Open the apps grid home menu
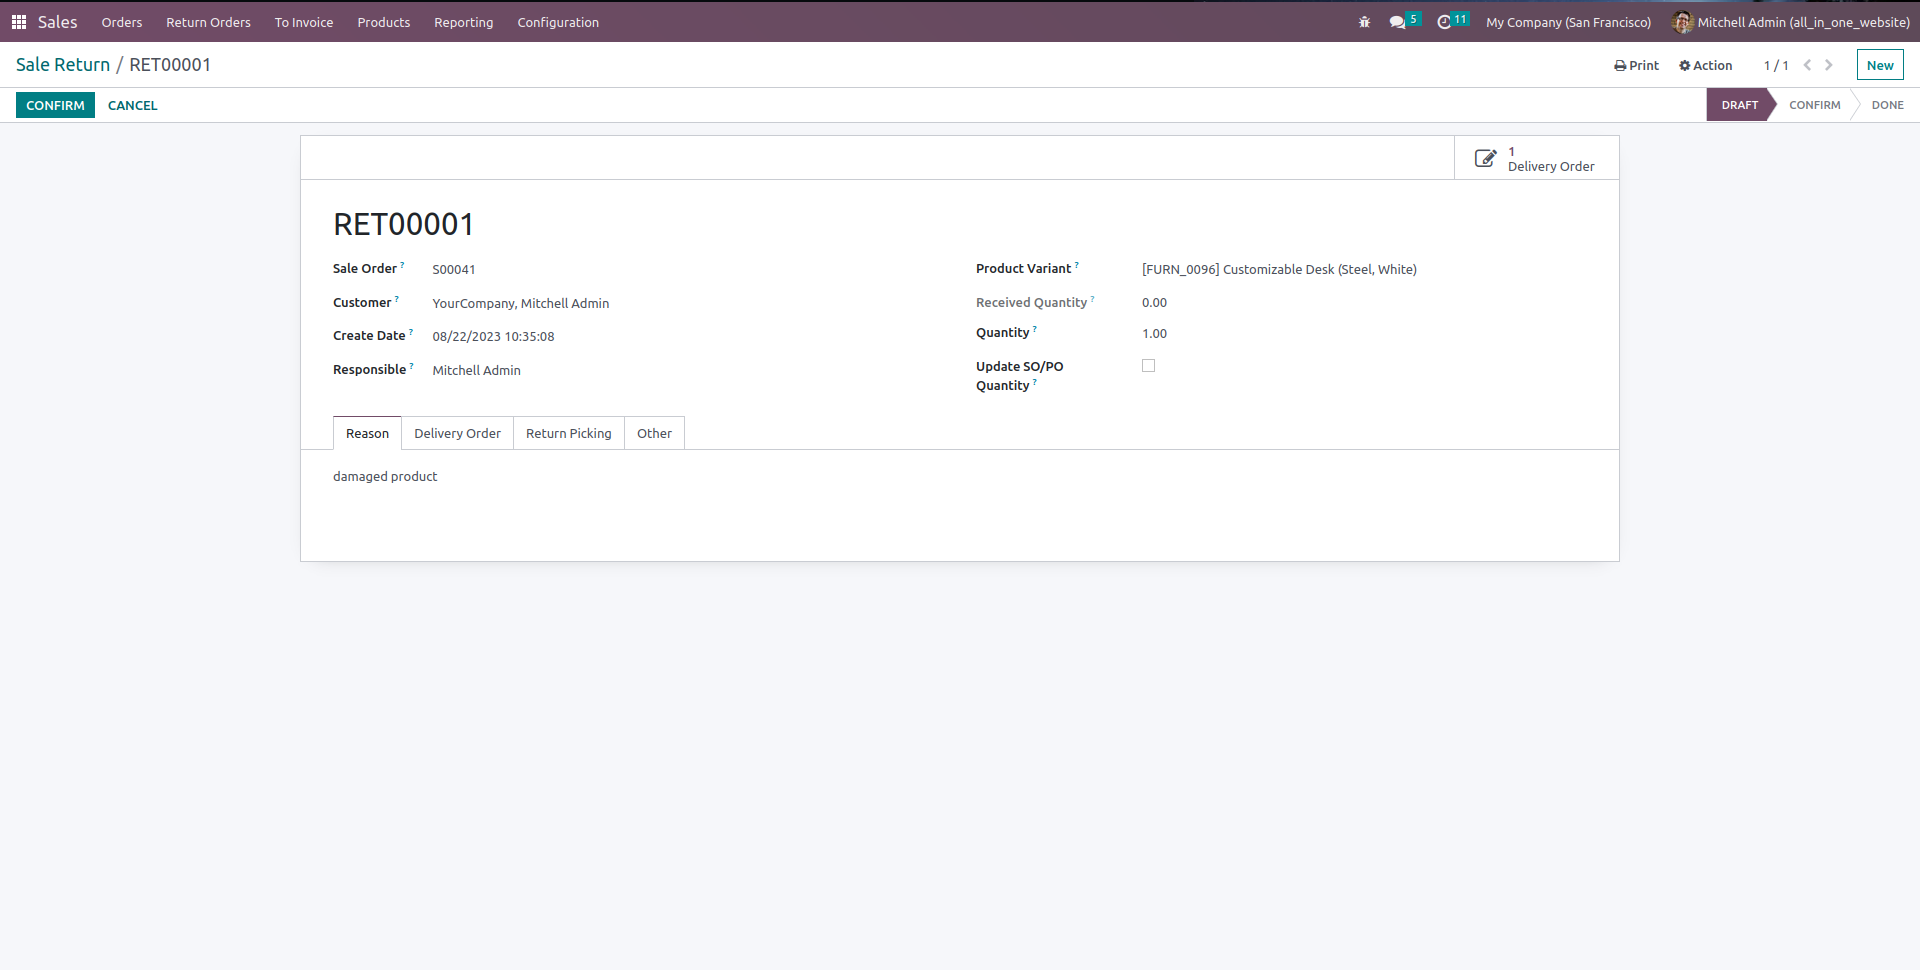1920x970 pixels. point(19,22)
